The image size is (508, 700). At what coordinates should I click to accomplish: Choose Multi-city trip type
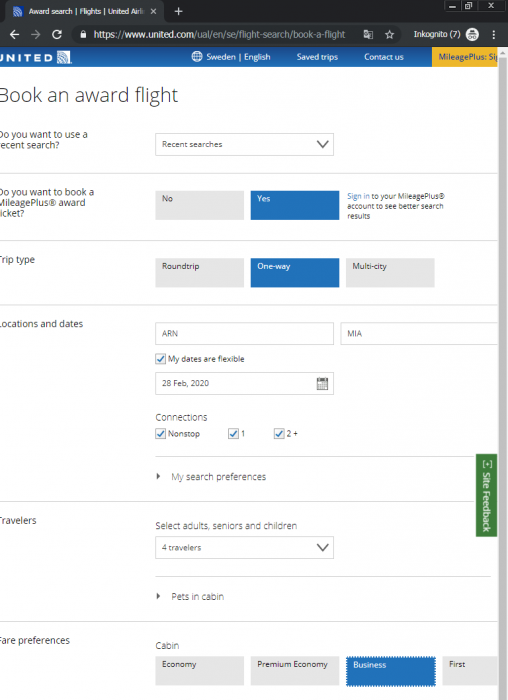390,273
